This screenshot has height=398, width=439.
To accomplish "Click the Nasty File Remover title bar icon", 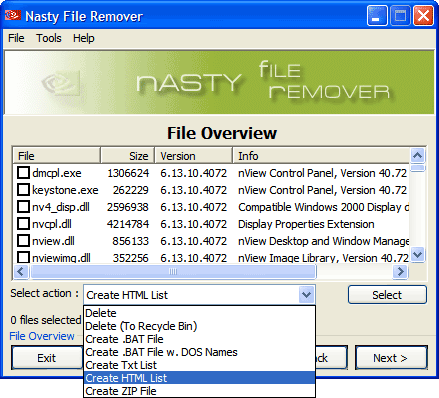I will click(x=13, y=15).
